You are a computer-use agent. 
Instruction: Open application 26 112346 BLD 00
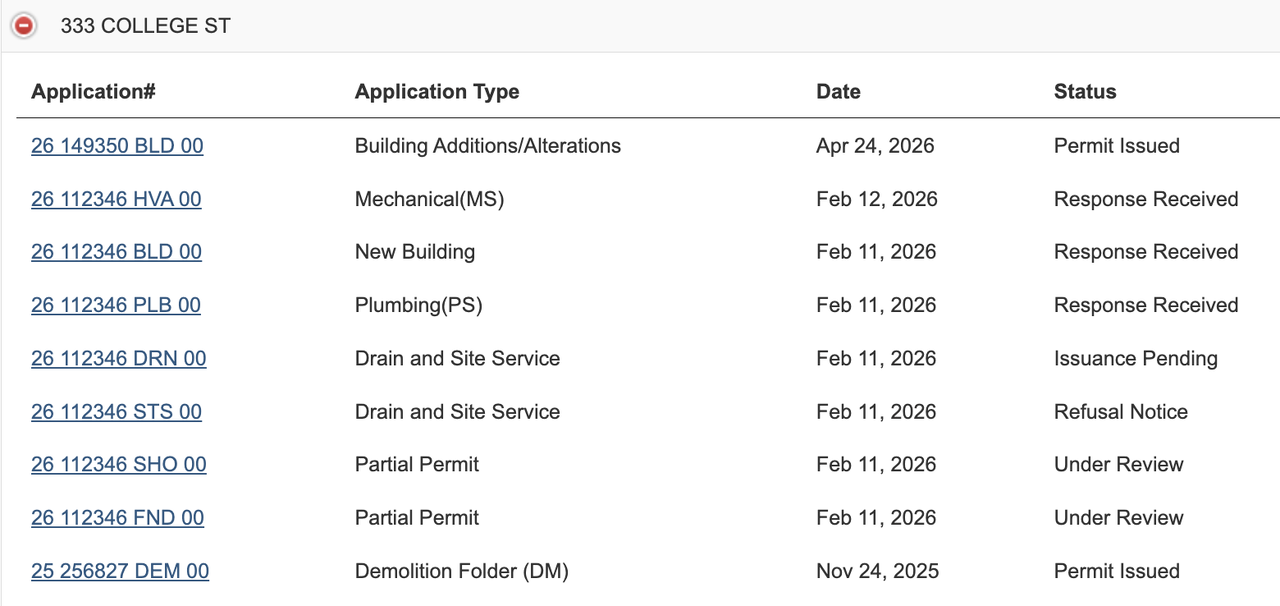(x=116, y=252)
